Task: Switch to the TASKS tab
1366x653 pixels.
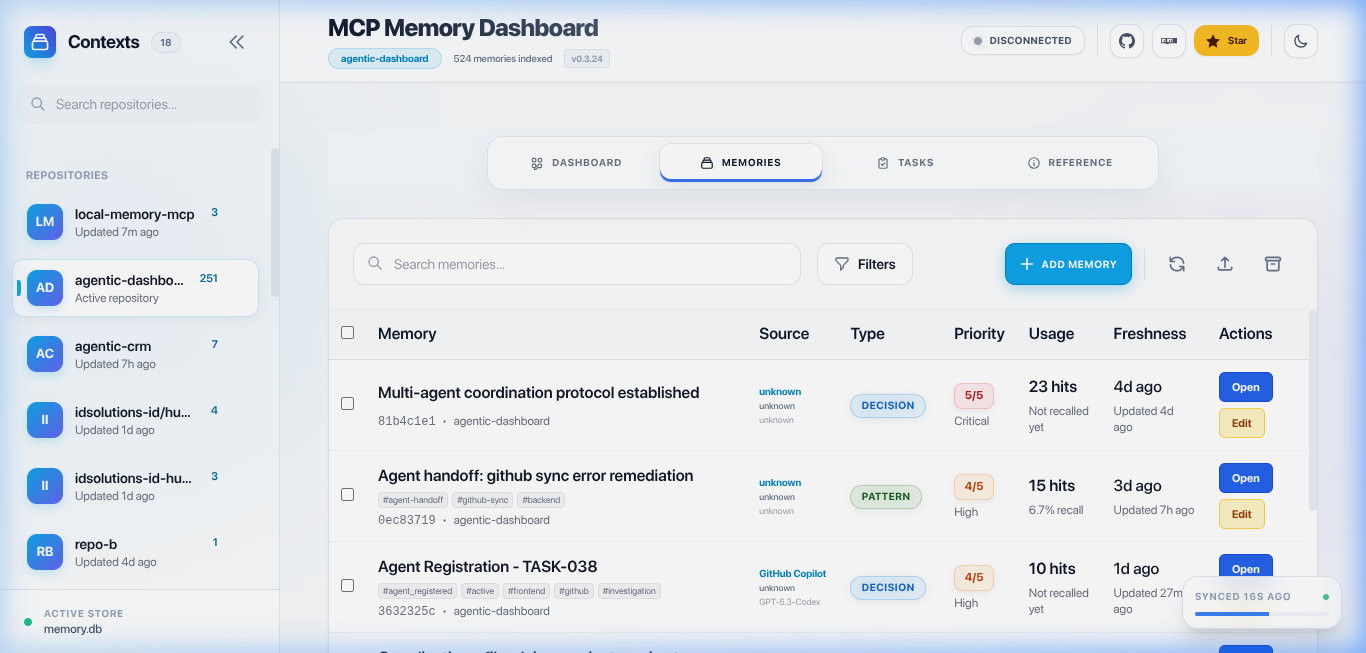Action: pos(905,163)
